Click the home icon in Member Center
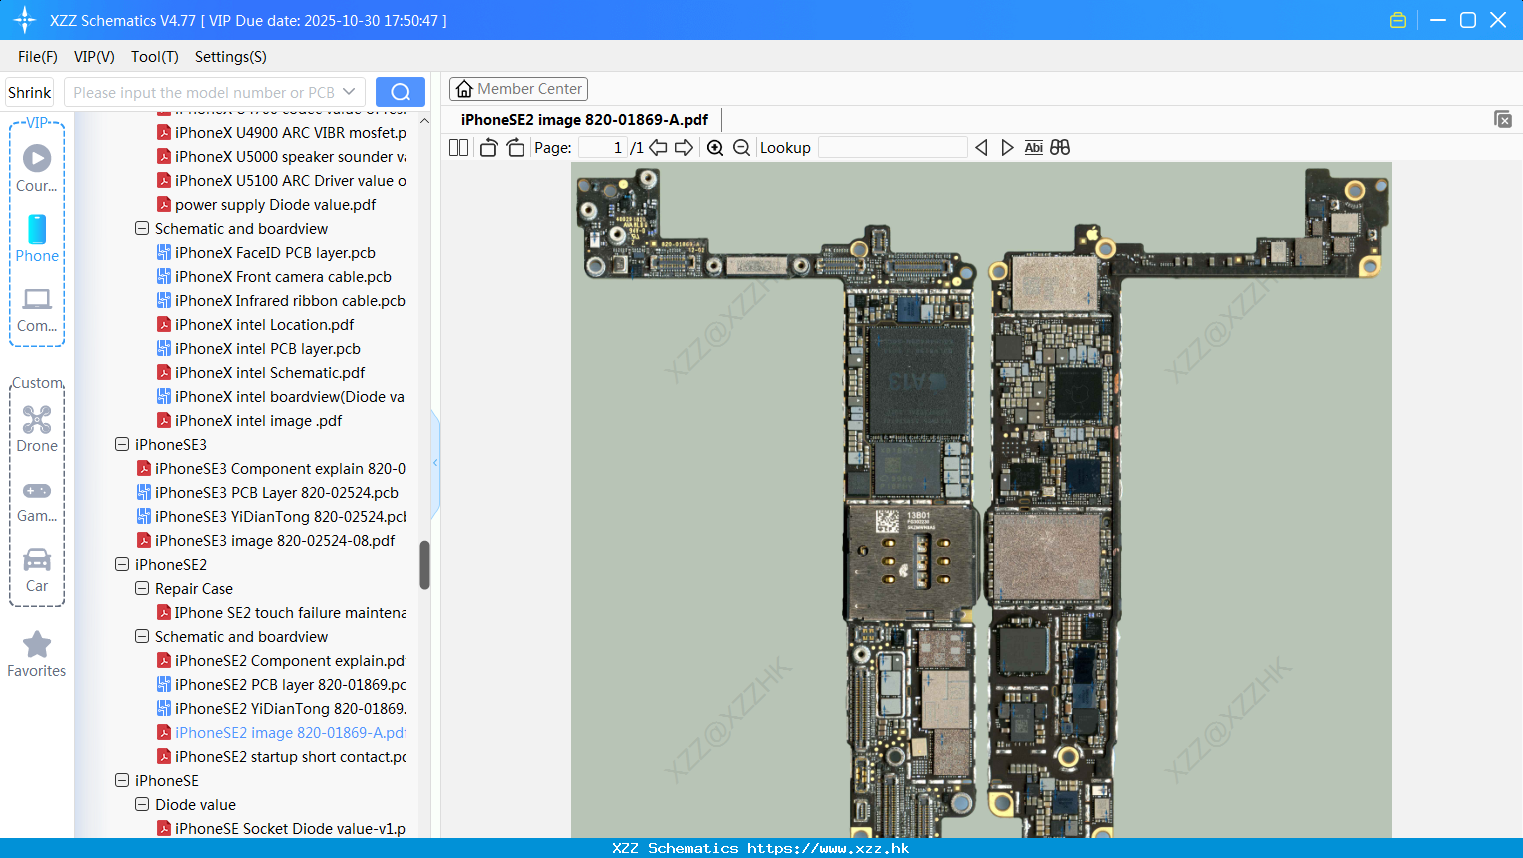 tap(464, 89)
